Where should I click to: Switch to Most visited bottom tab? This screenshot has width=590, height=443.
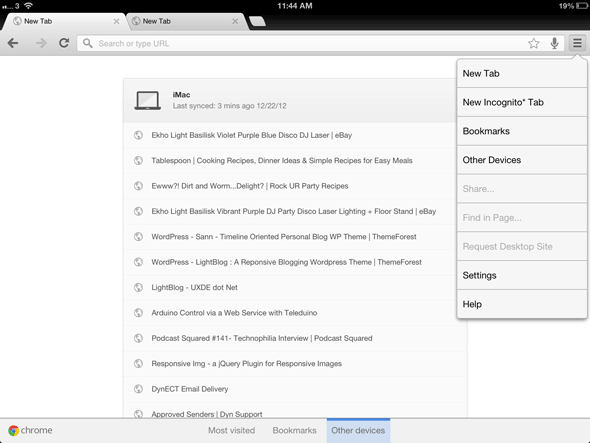click(231, 430)
